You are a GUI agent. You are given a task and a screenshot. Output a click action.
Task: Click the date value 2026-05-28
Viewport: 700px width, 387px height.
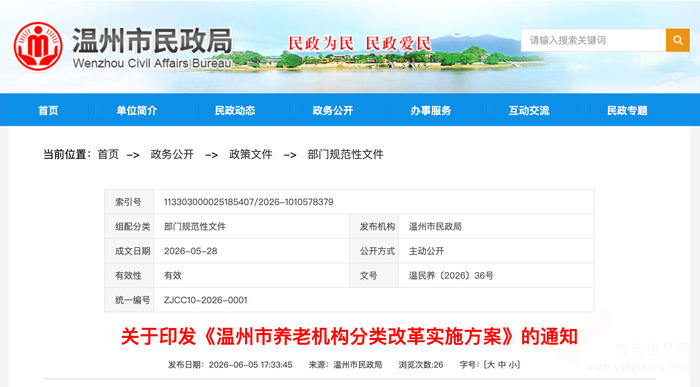point(191,251)
